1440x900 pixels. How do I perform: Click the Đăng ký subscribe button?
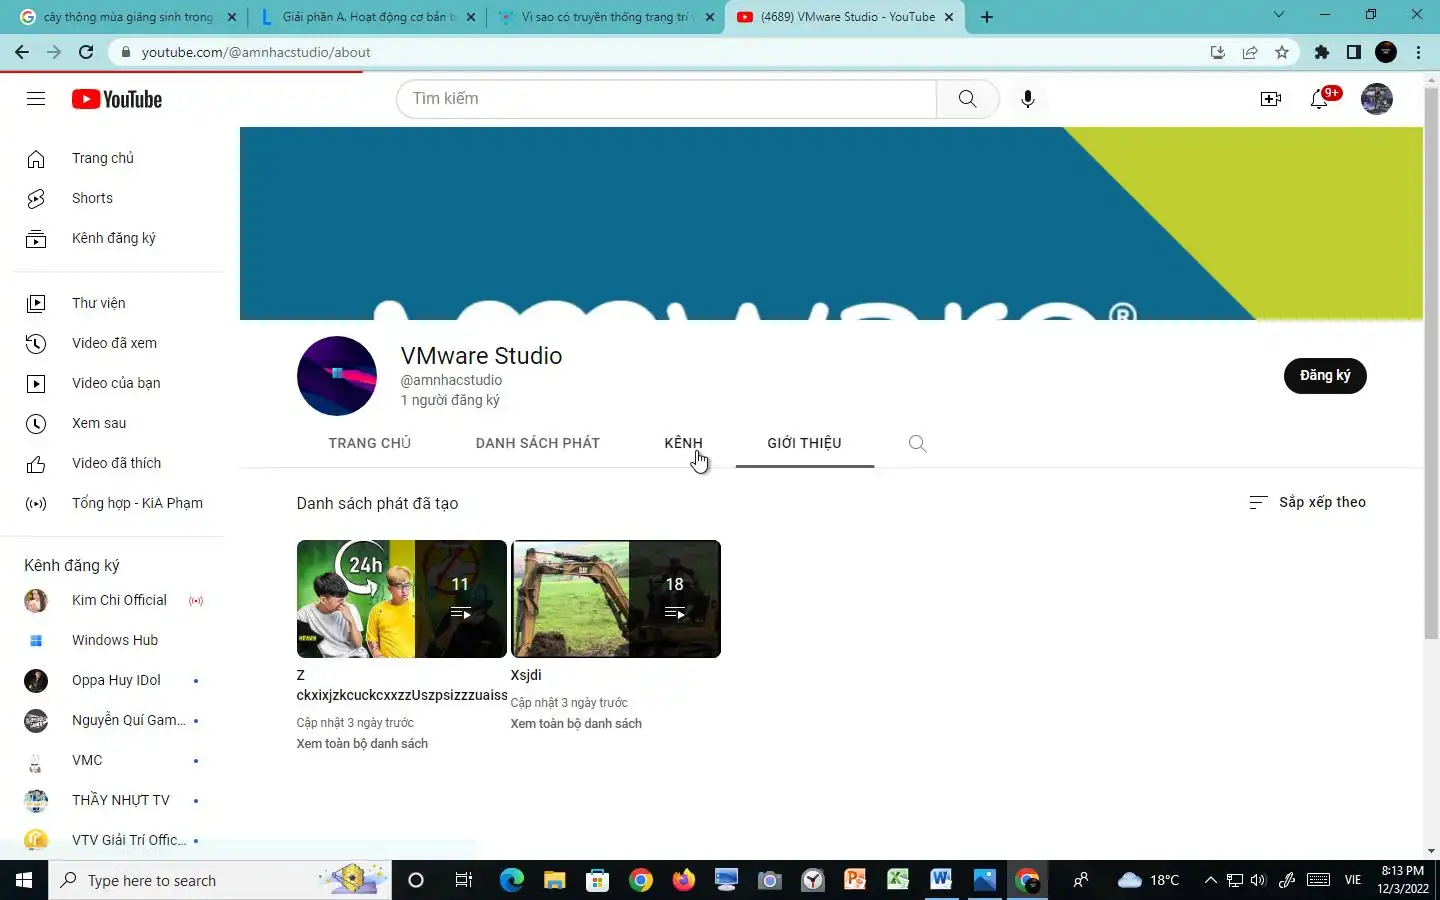(1325, 375)
